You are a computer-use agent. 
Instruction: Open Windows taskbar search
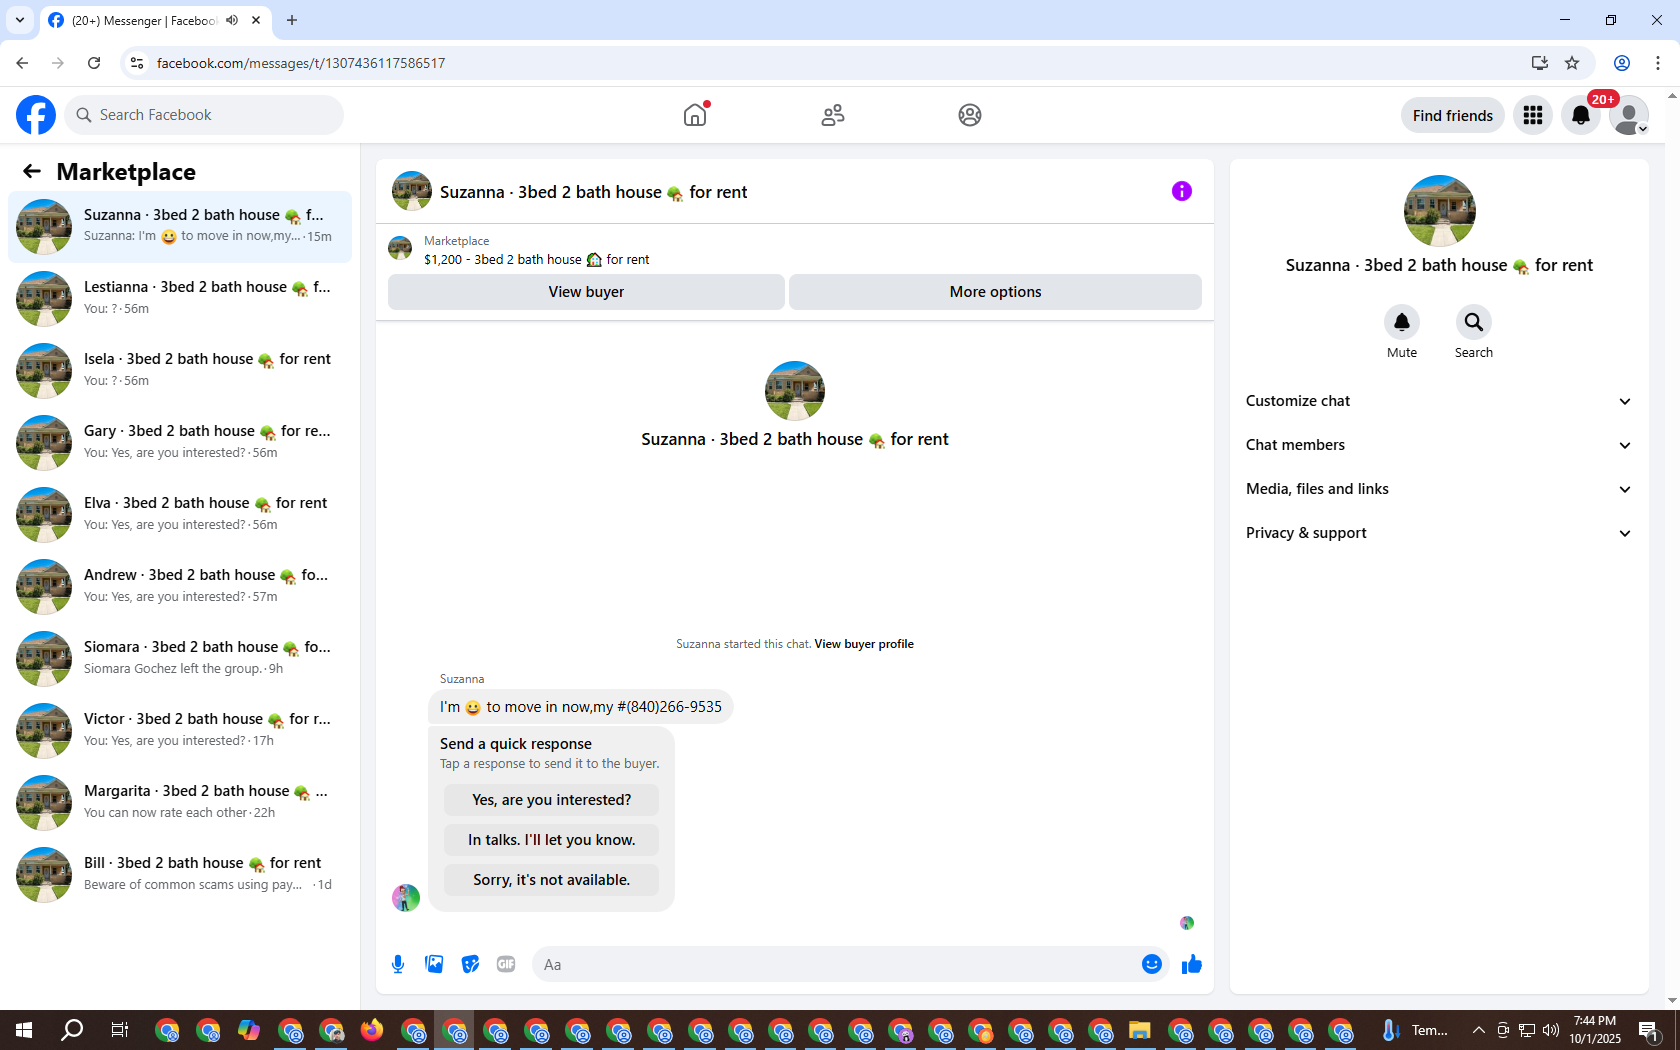tap(72, 1030)
